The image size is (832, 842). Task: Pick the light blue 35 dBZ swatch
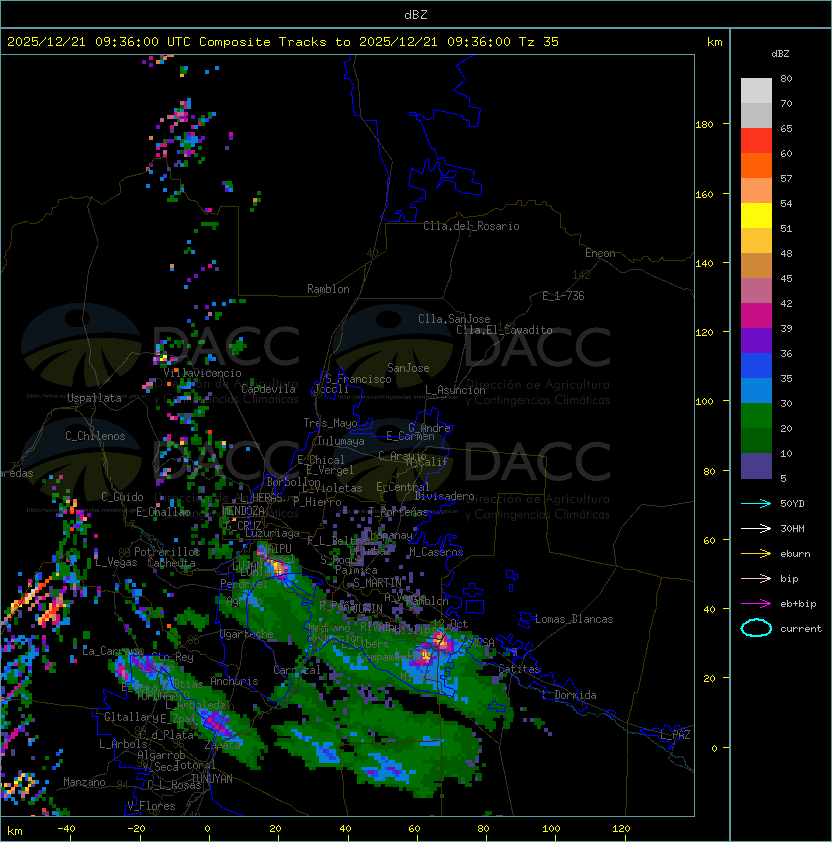(756, 391)
